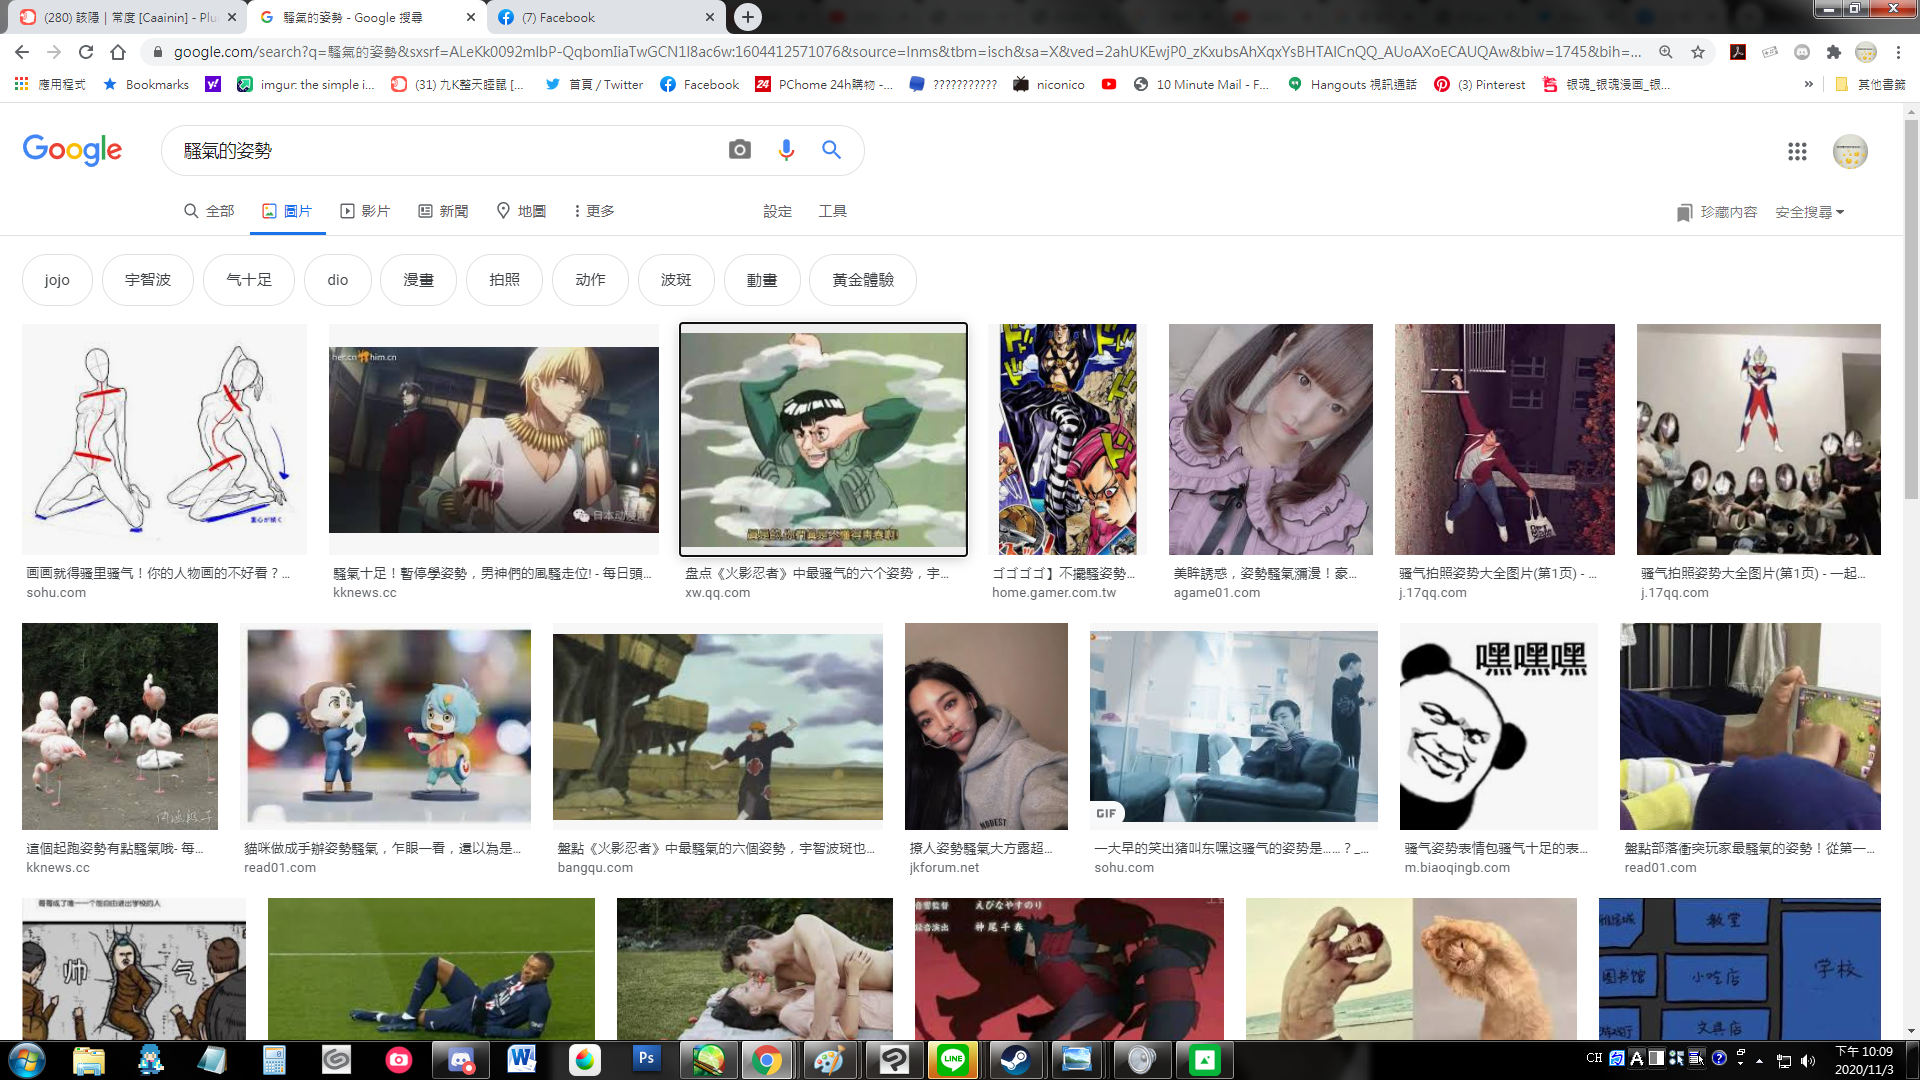Open the flamingos image from kknews.cc

tap(120, 726)
